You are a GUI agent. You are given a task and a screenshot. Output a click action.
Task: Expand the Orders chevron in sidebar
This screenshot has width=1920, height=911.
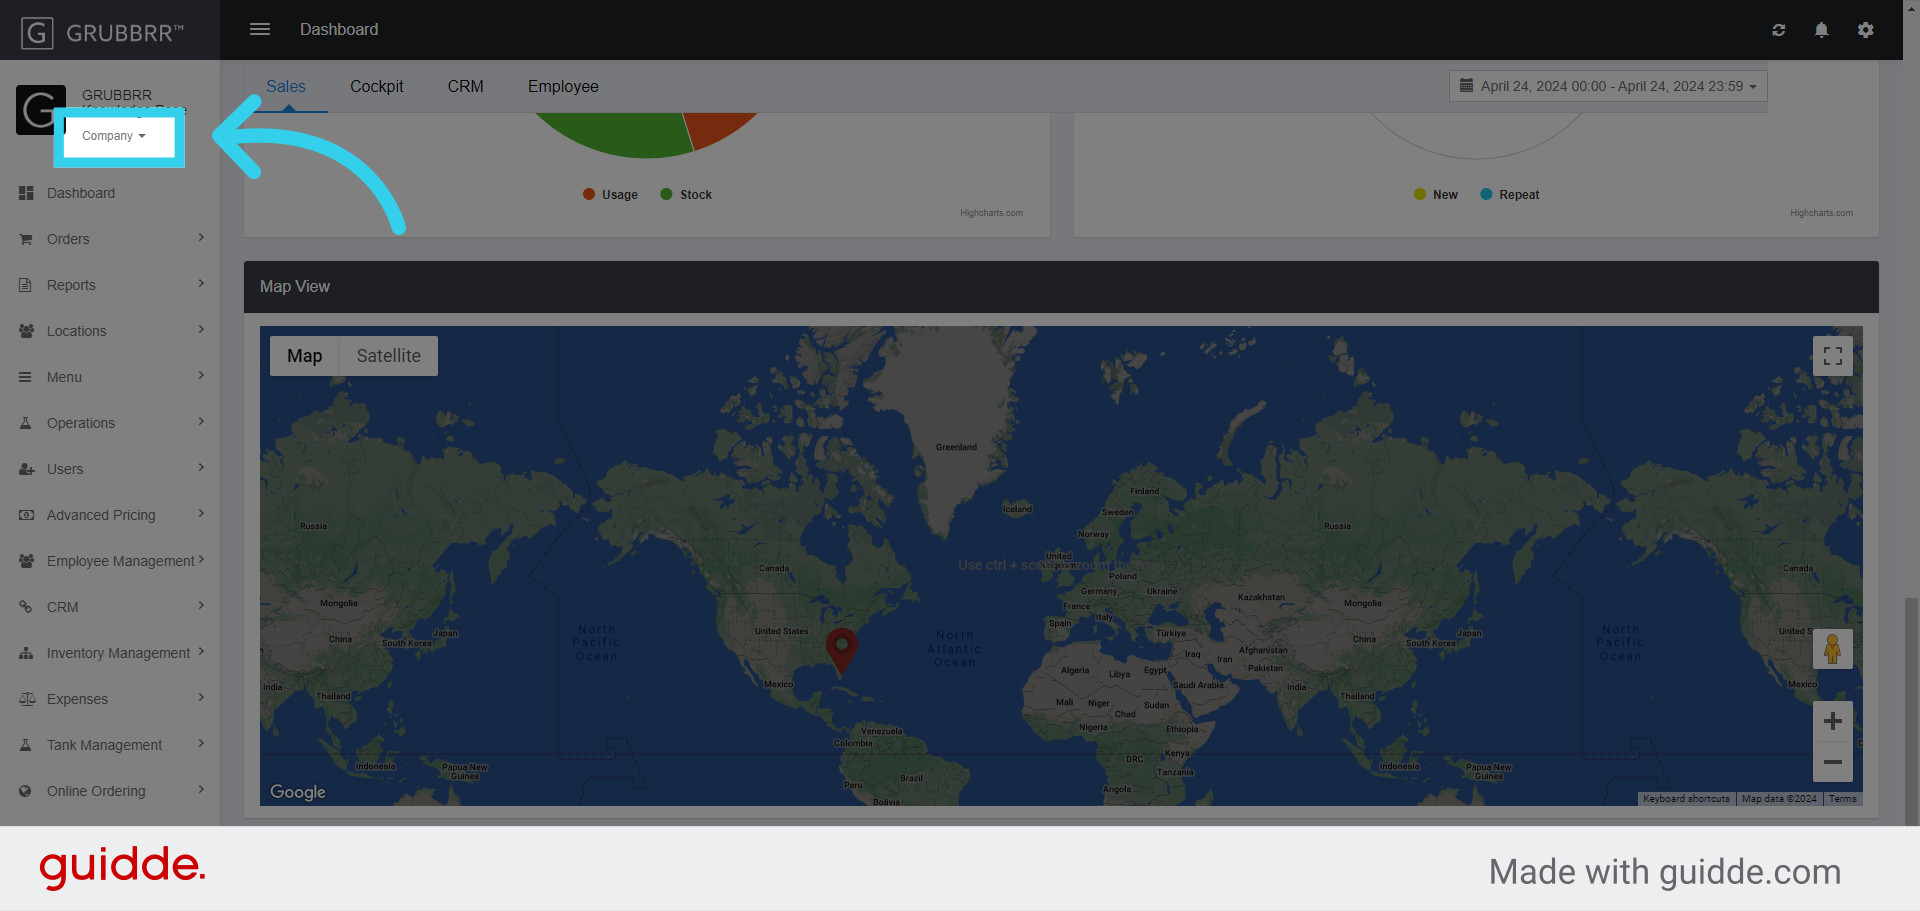click(201, 238)
